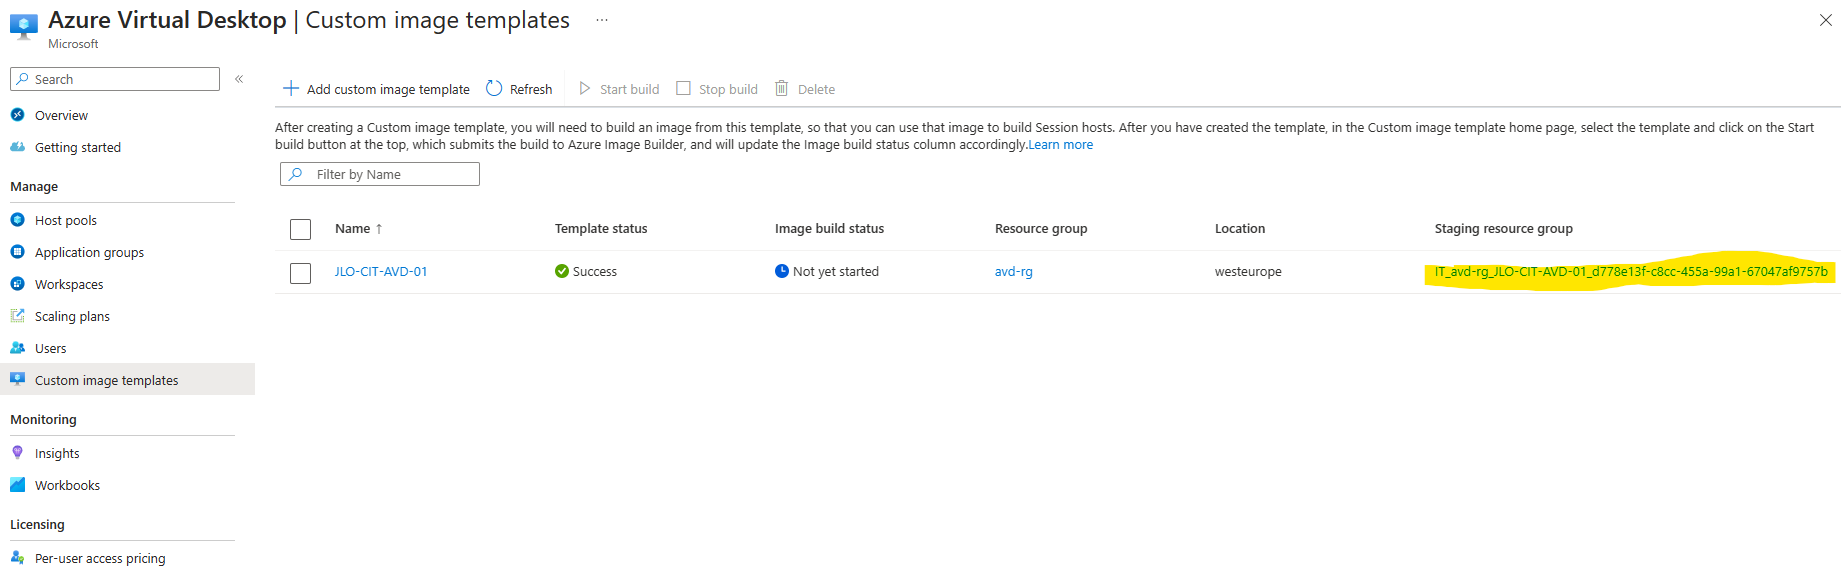Click Add custom image template button
1841x588 pixels.
(x=377, y=89)
